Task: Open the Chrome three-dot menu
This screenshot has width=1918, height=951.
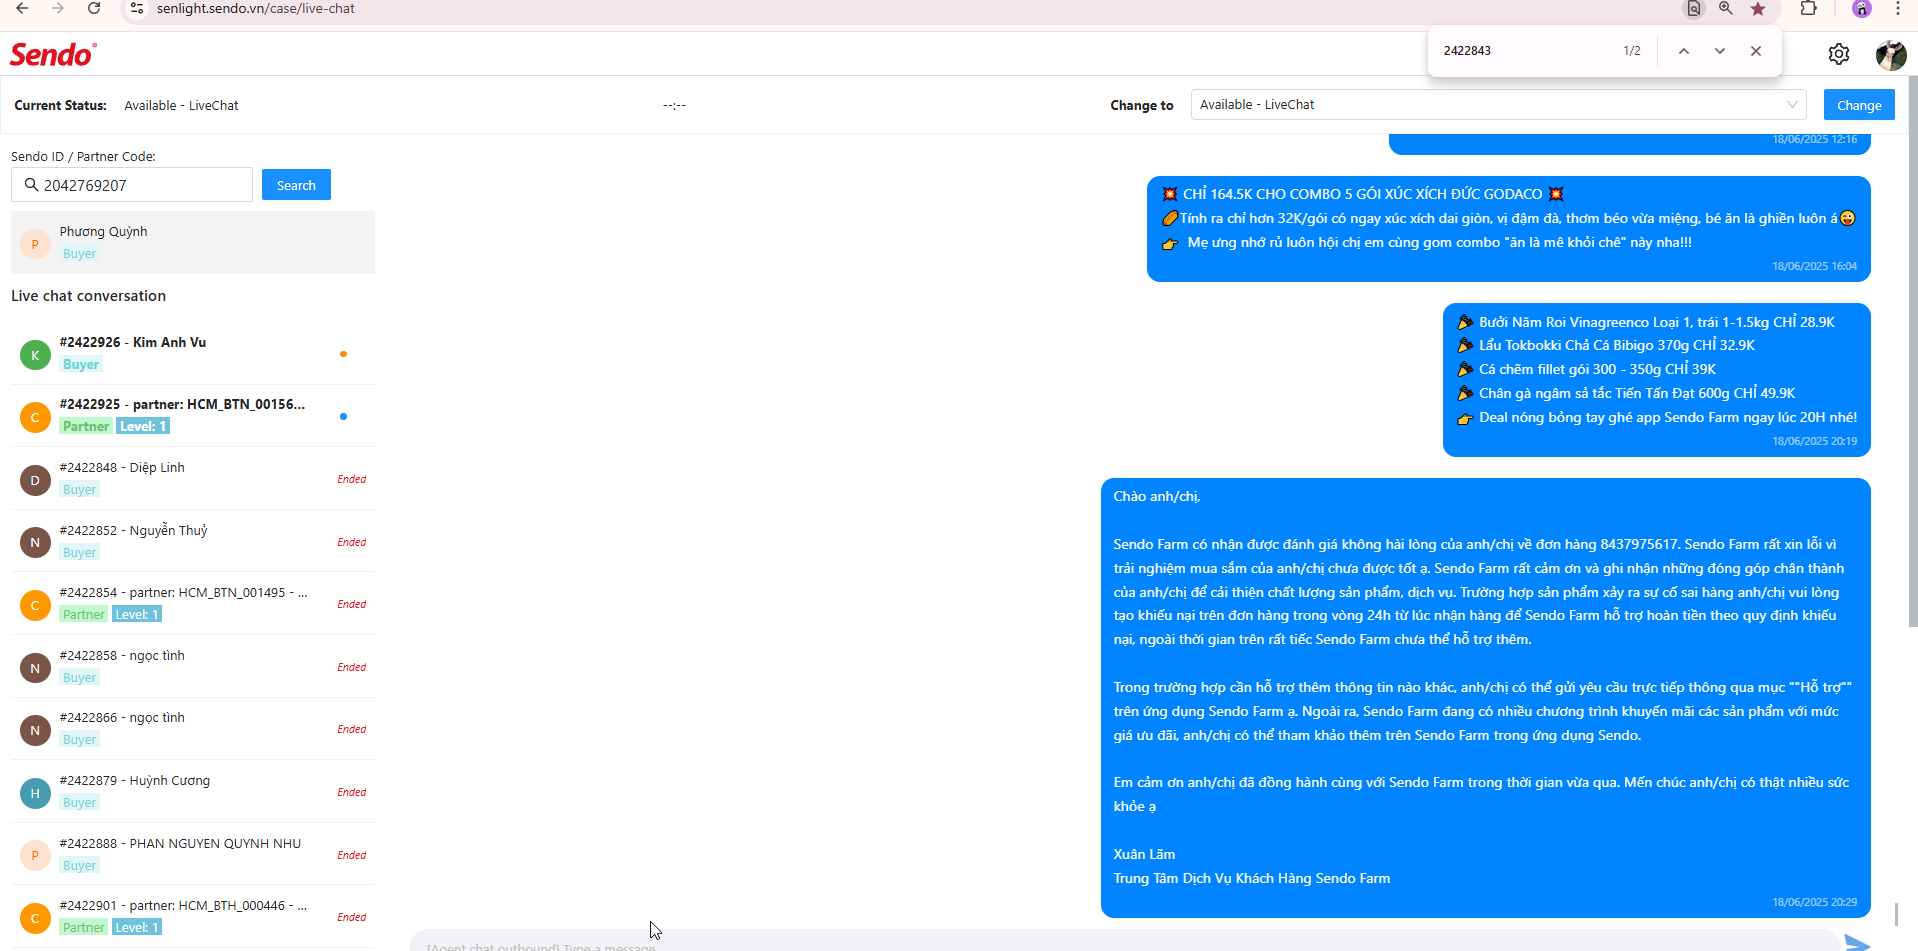Action: coord(1898,9)
